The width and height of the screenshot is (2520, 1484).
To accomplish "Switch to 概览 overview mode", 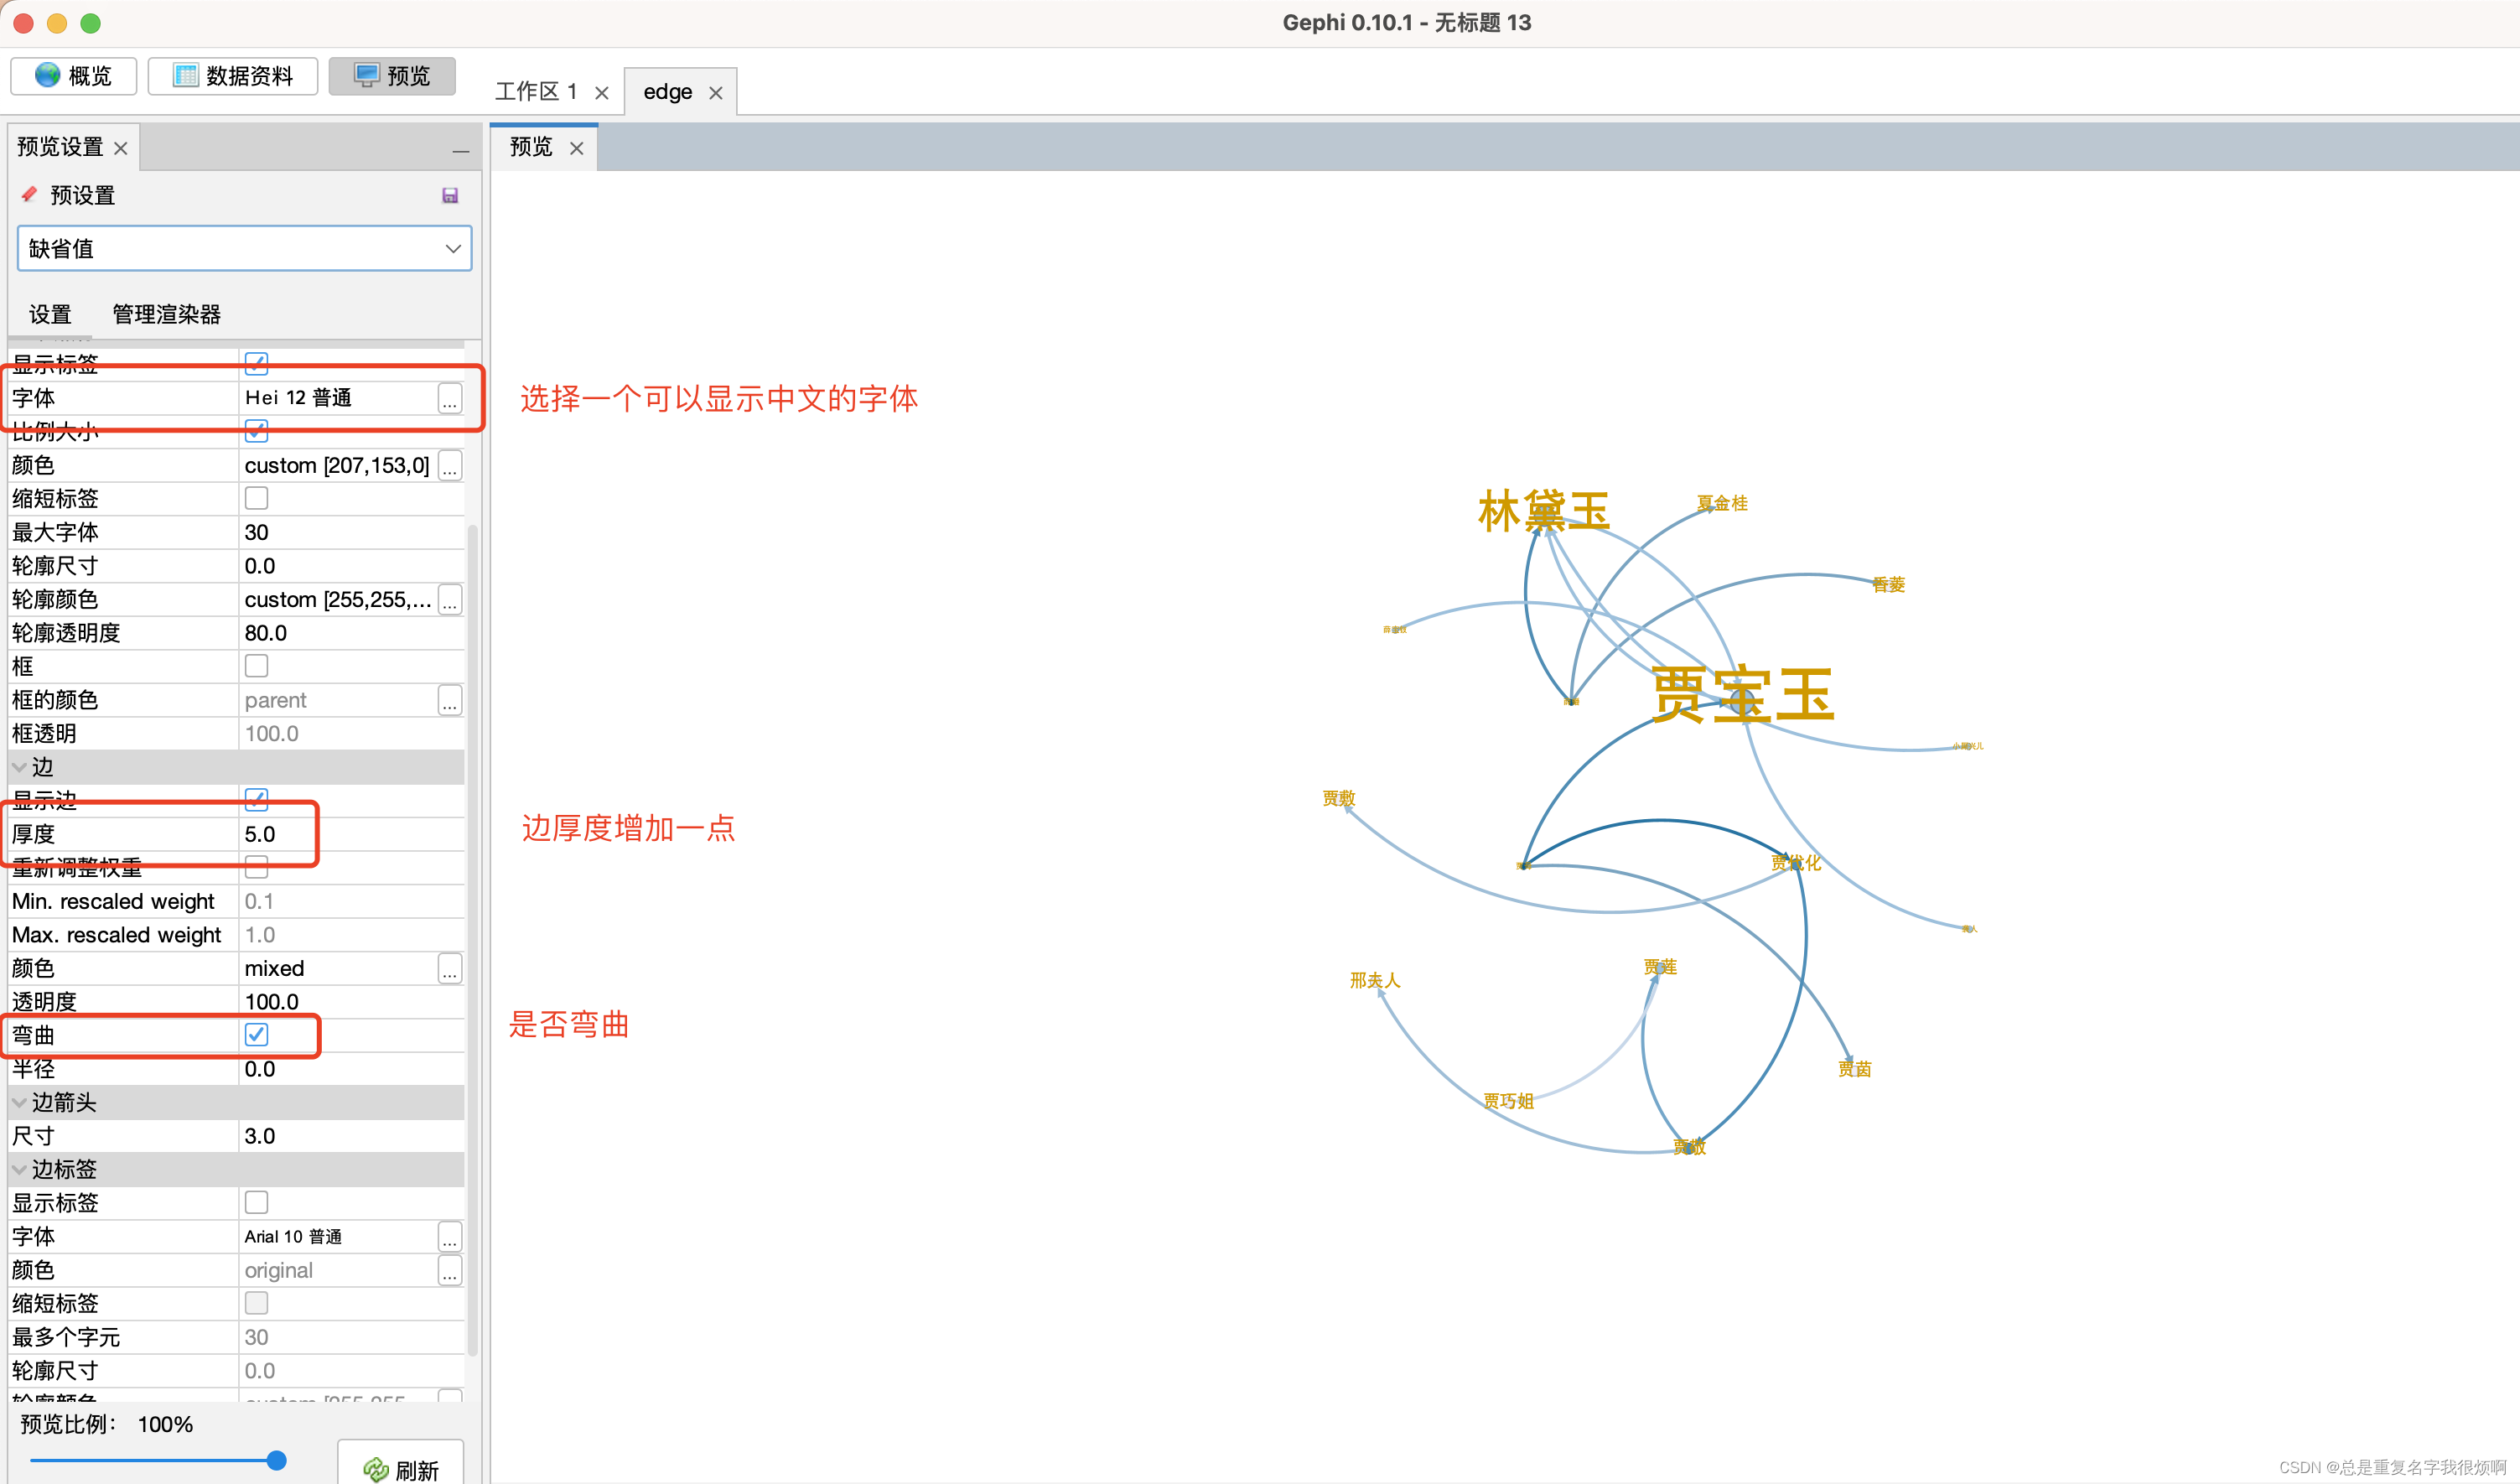I will point(74,76).
